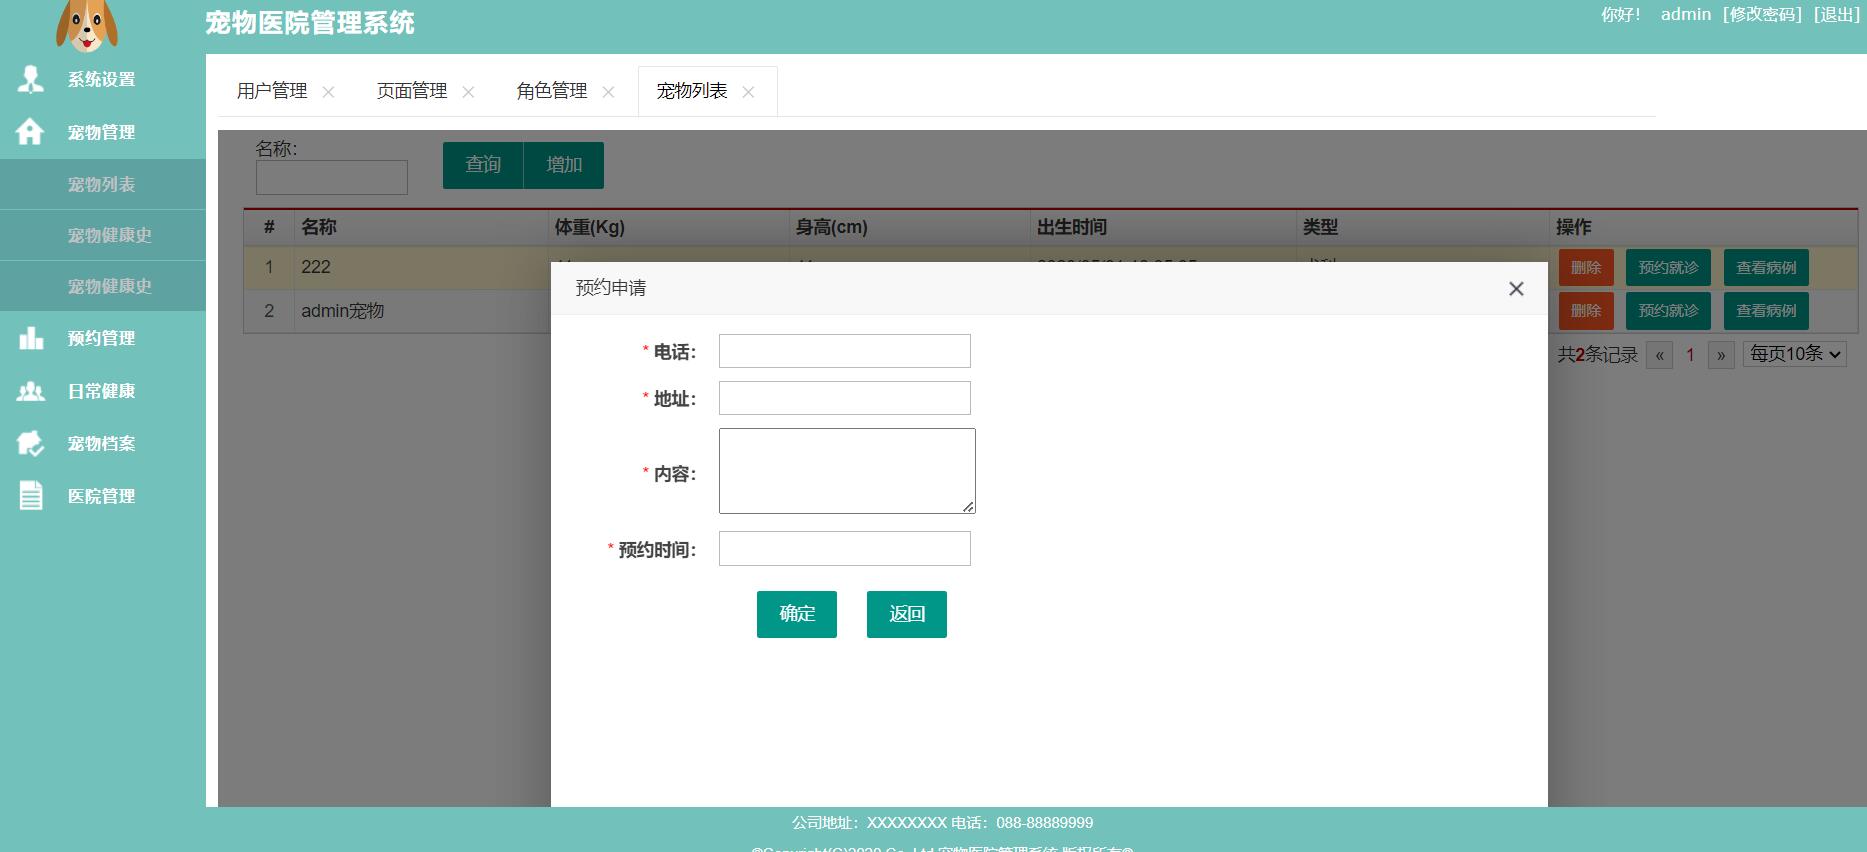
Task: Click 查看病例 for pet 222
Action: click(x=1766, y=268)
